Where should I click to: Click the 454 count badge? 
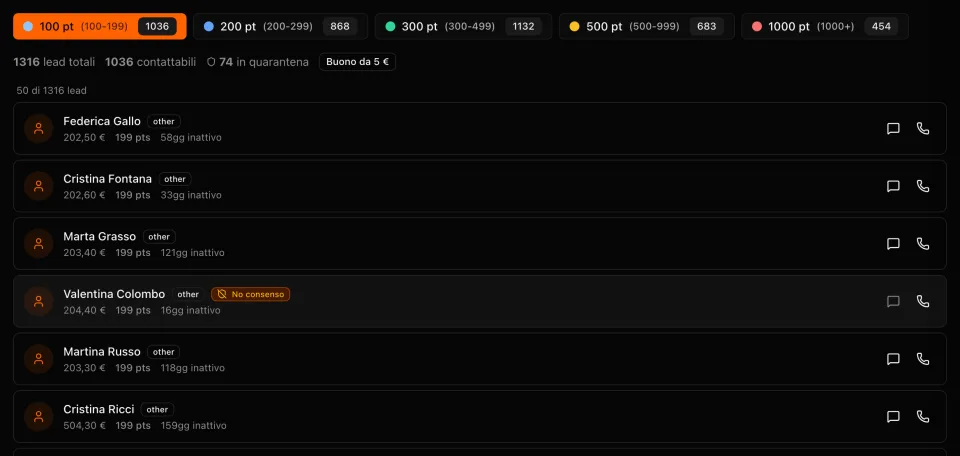pyautogui.click(x=881, y=26)
